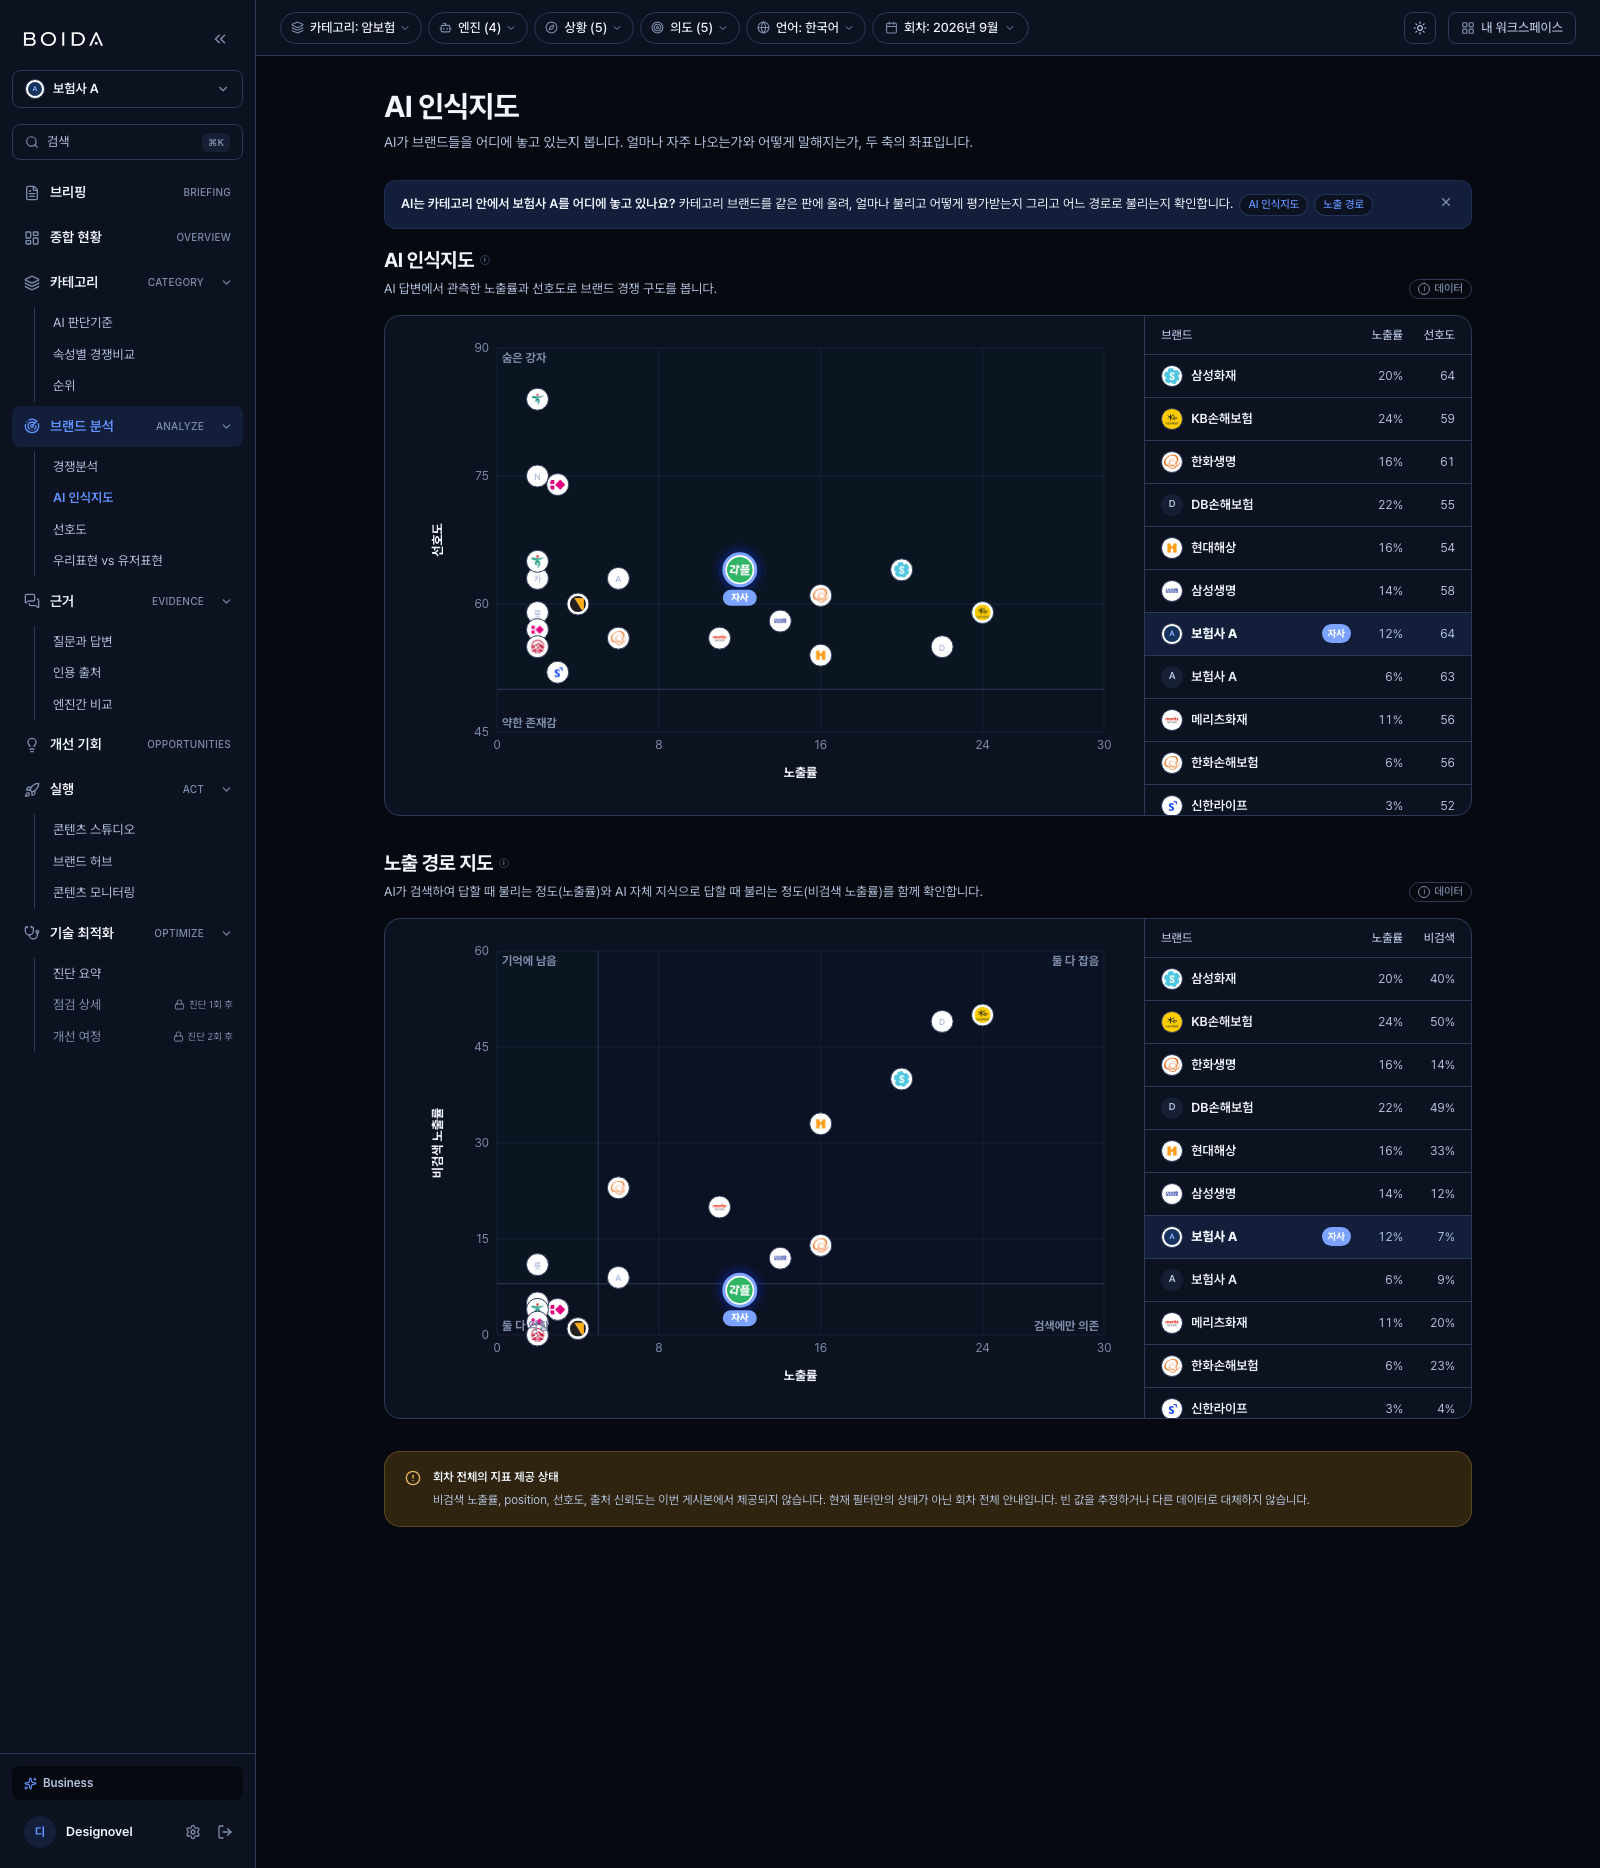The width and height of the screenshot is (1600, 1868).
Task: Open 진단 요약 under 기술 최적화
Action: tap(77, 973)
